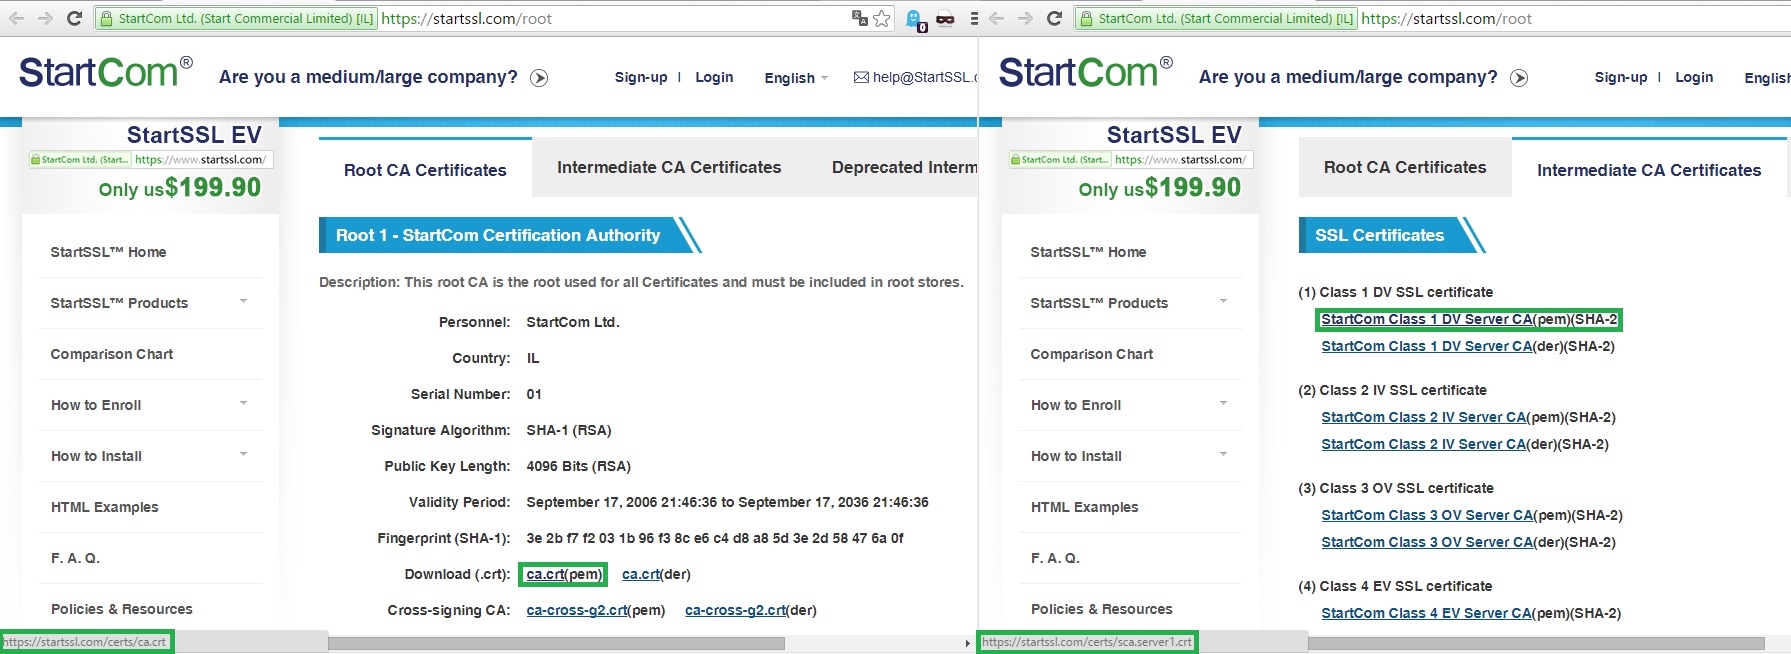Click the envelope icon next to help@StartSSL
Screen dimensions: 1791x654
pos(860,77)
